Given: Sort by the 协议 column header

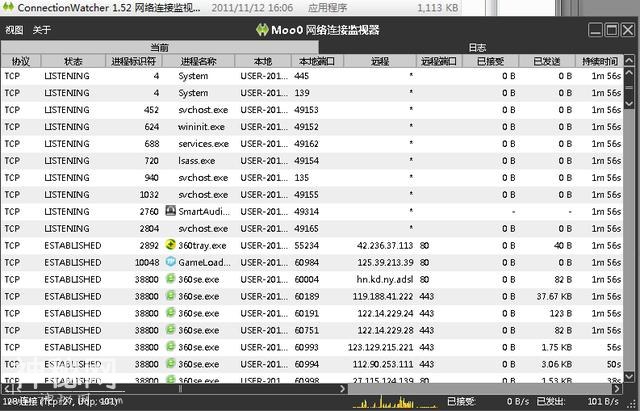Looking at the screenshot, I should click(x=21, y=61).
